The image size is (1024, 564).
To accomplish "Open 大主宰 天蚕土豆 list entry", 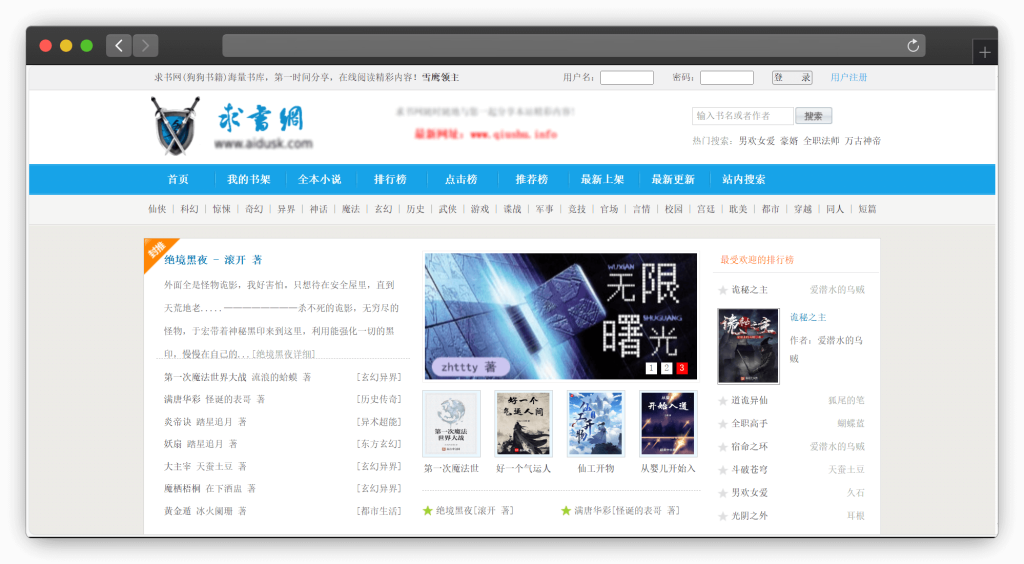I will tap(205, 467).
